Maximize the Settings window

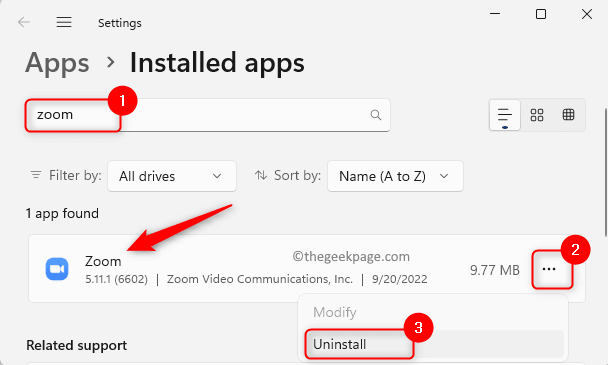click(x=541, y=14)
